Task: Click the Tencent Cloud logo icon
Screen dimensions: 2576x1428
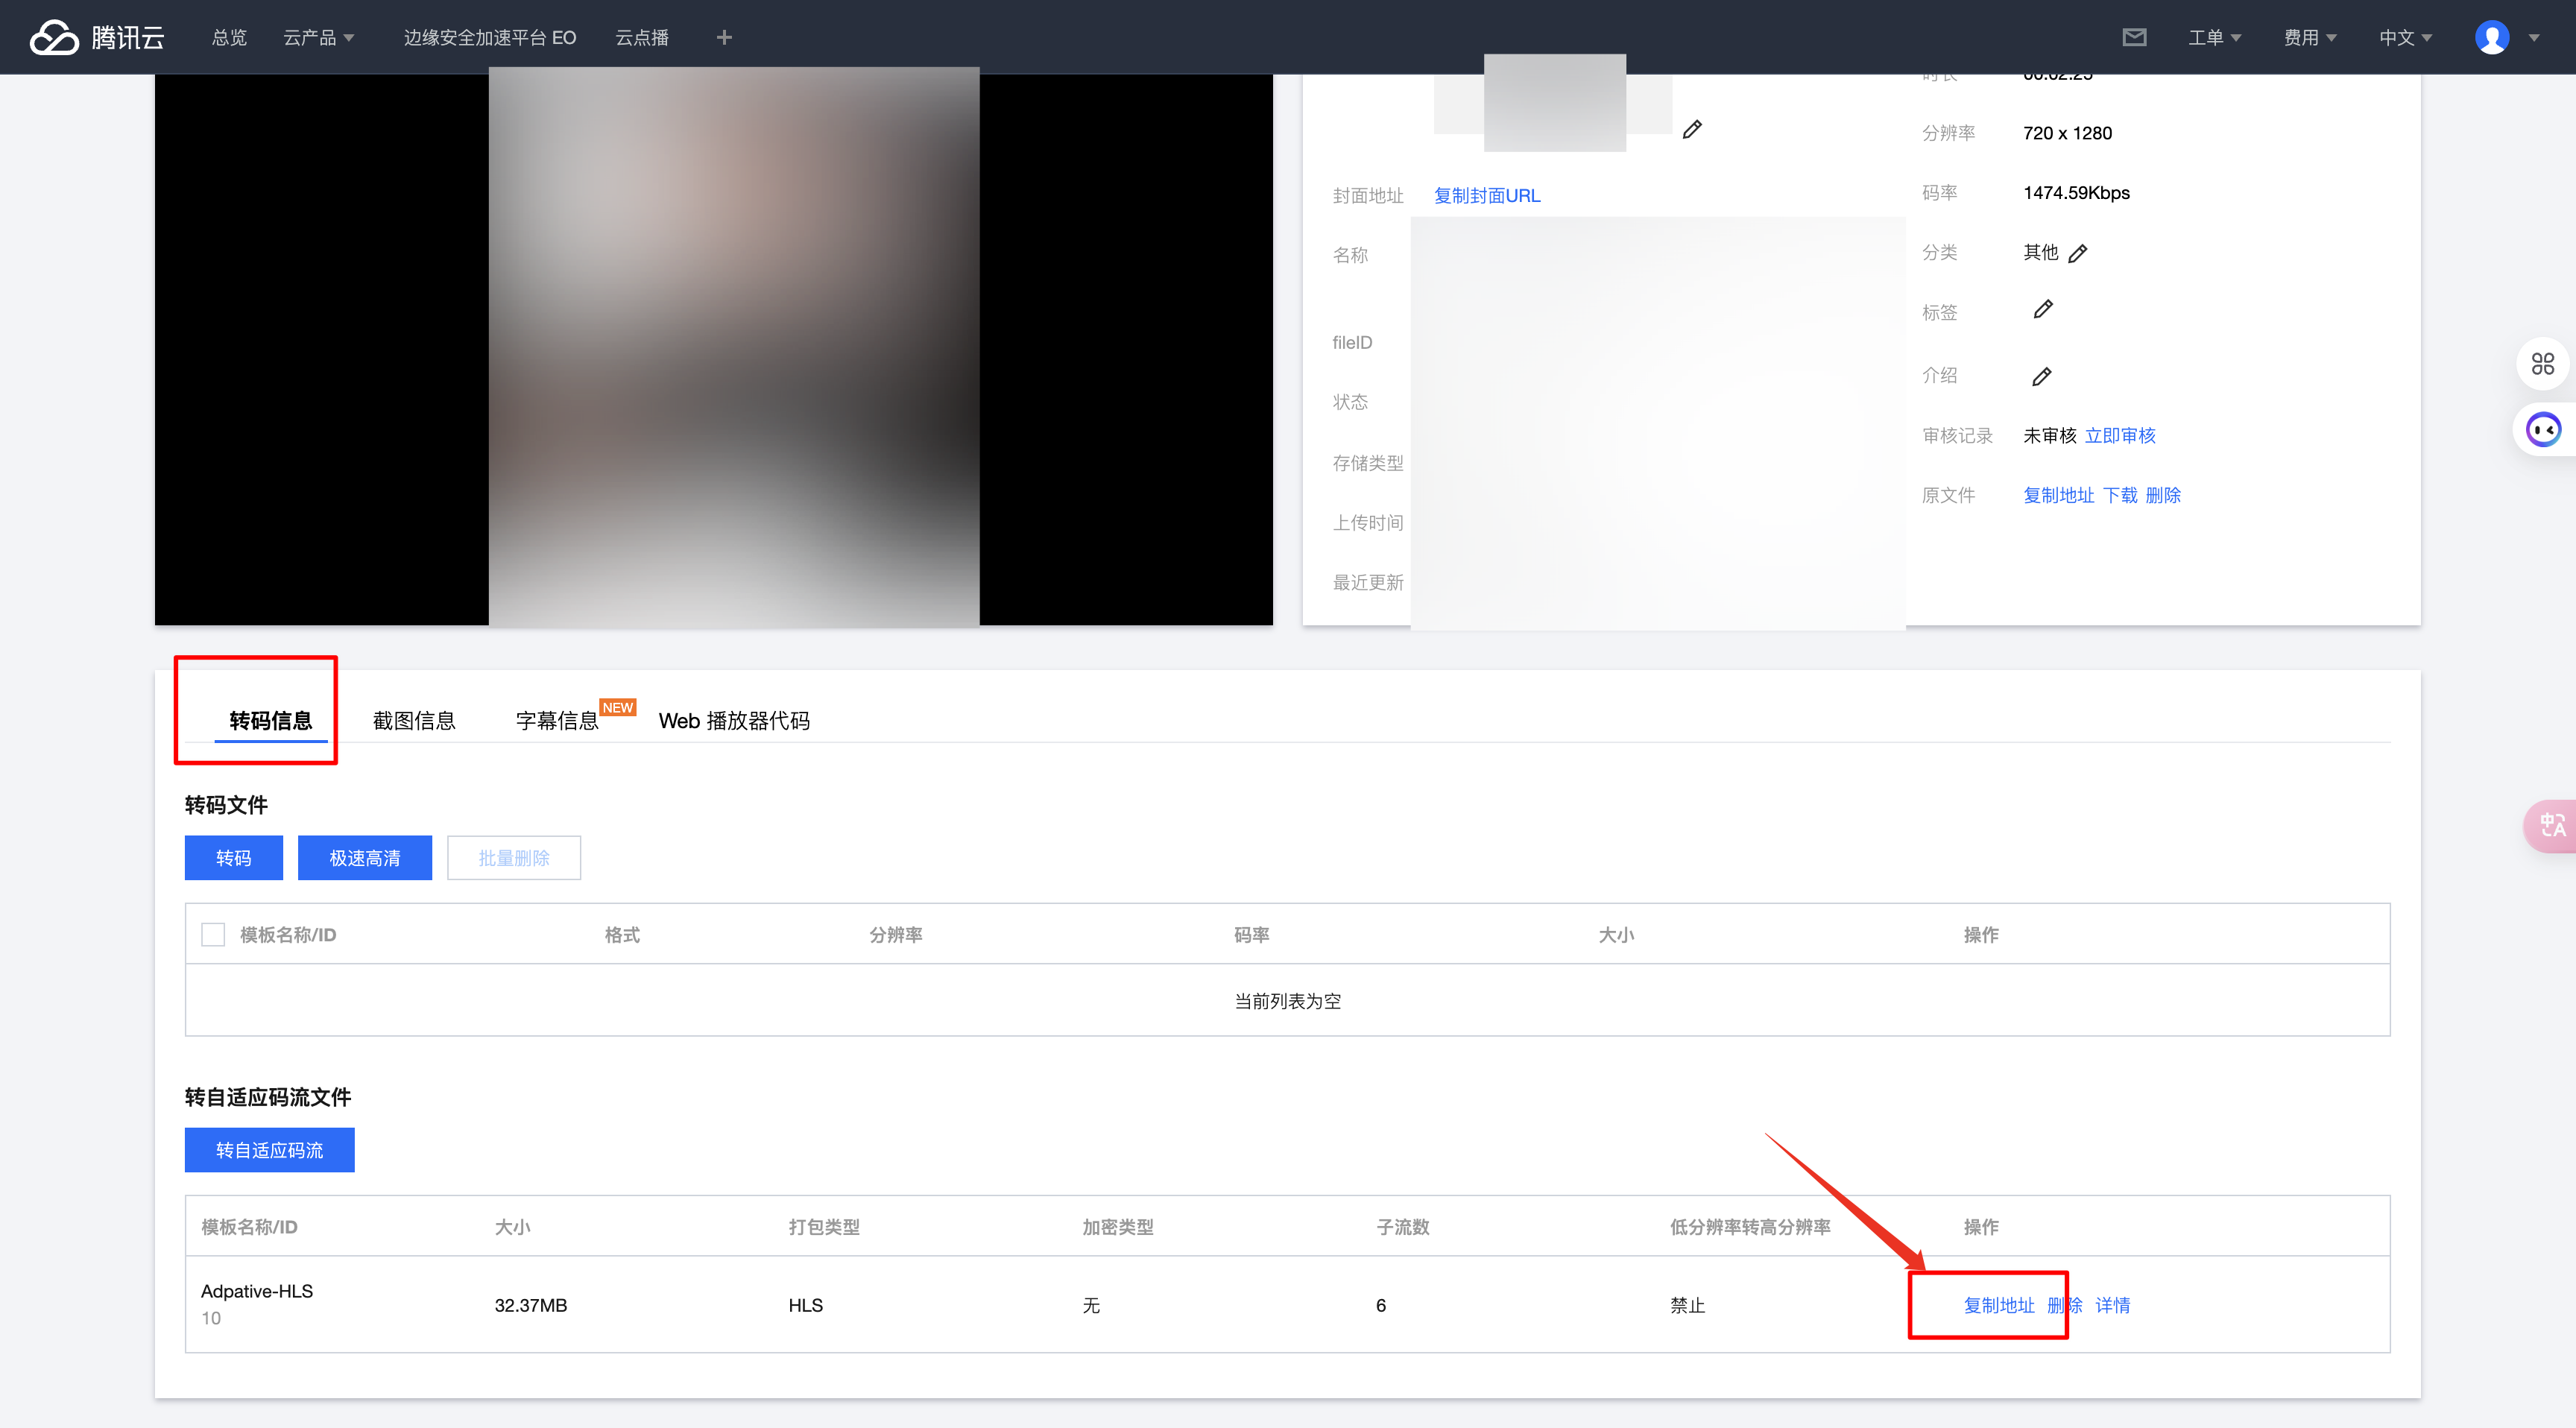Action: pyautogui.click(x=54, y=37)
